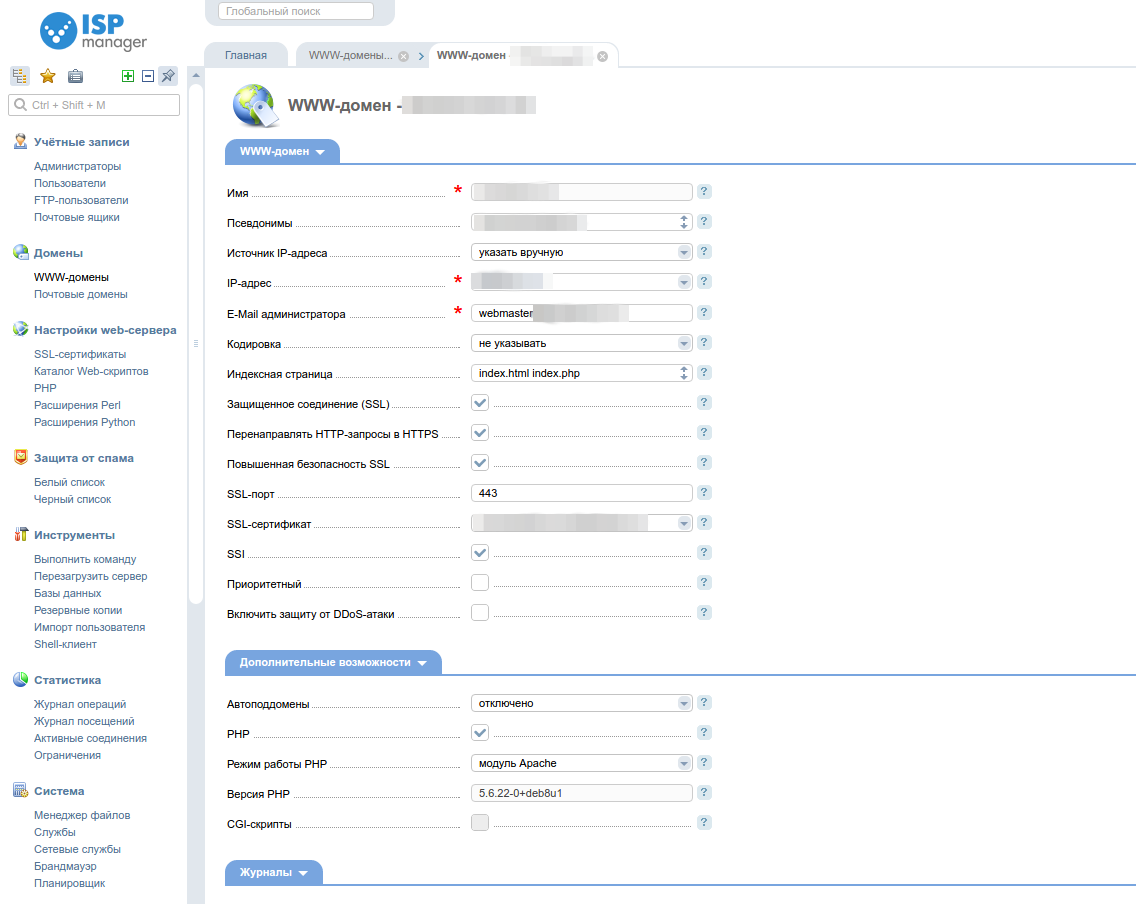The height and width of the screenshot is (904, 1136).
Task: Open the Автоподдомены dropdown
Action: point(582,703)
